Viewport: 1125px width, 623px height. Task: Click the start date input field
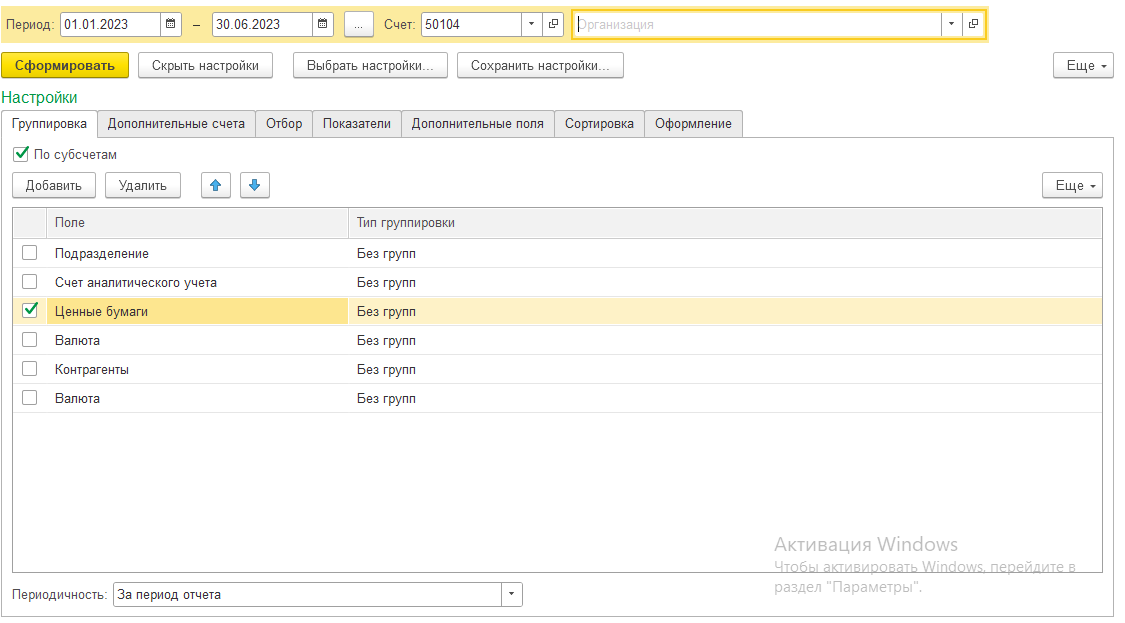pyautogui.click(x=110, y=24)
